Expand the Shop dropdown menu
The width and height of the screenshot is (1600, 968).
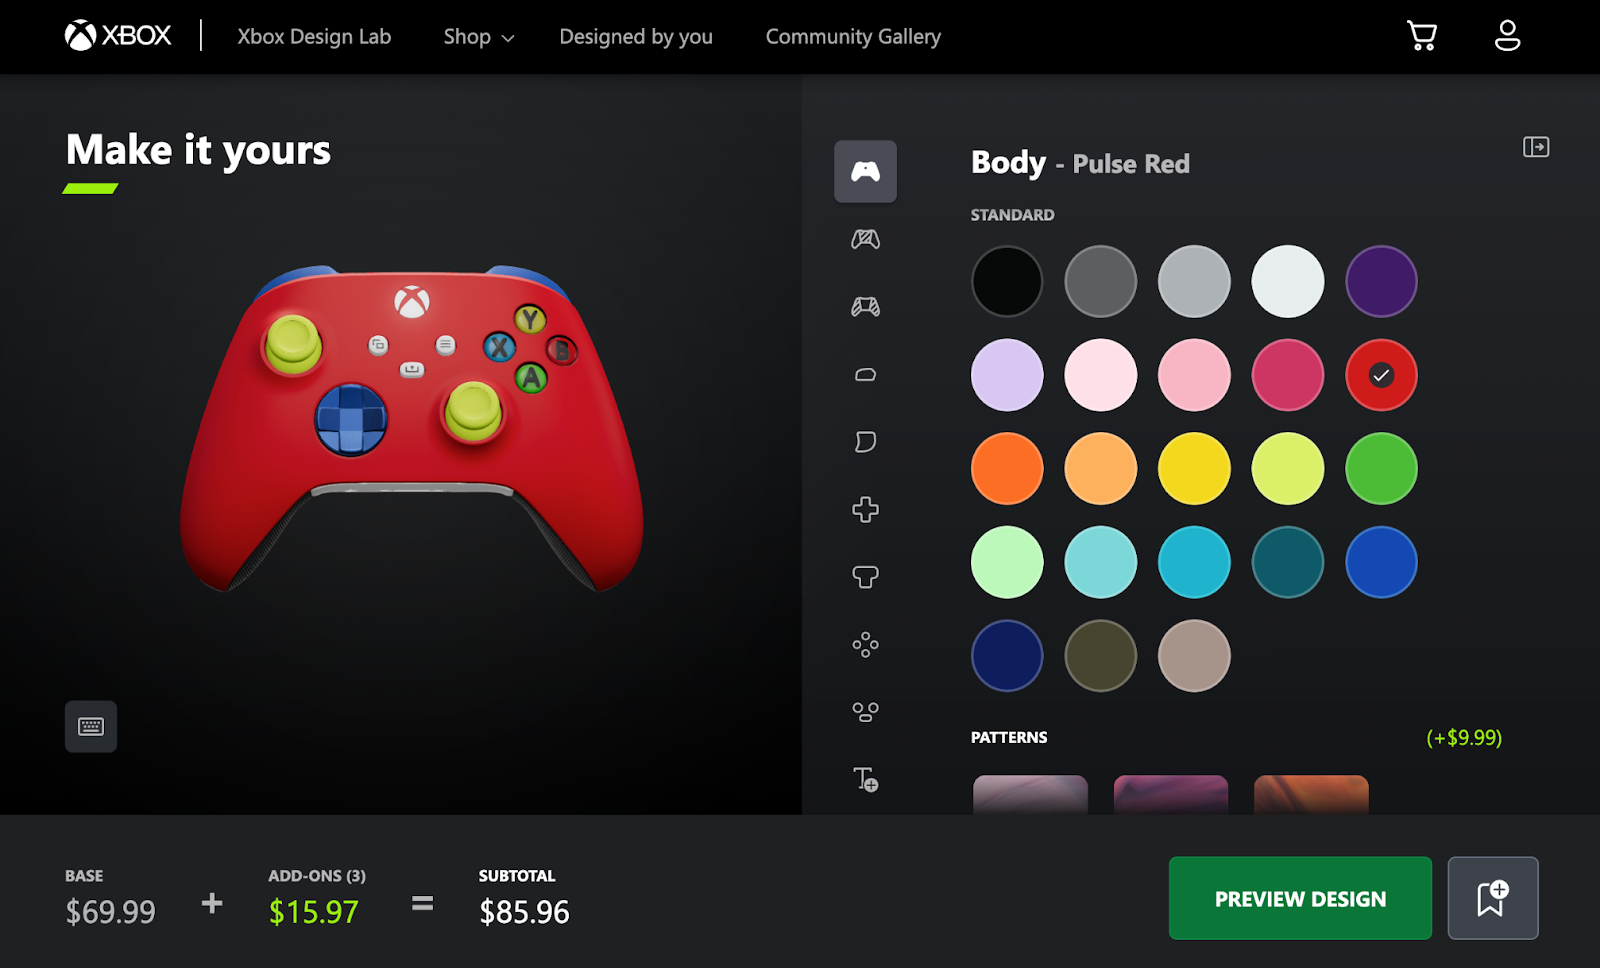(479, 37)
